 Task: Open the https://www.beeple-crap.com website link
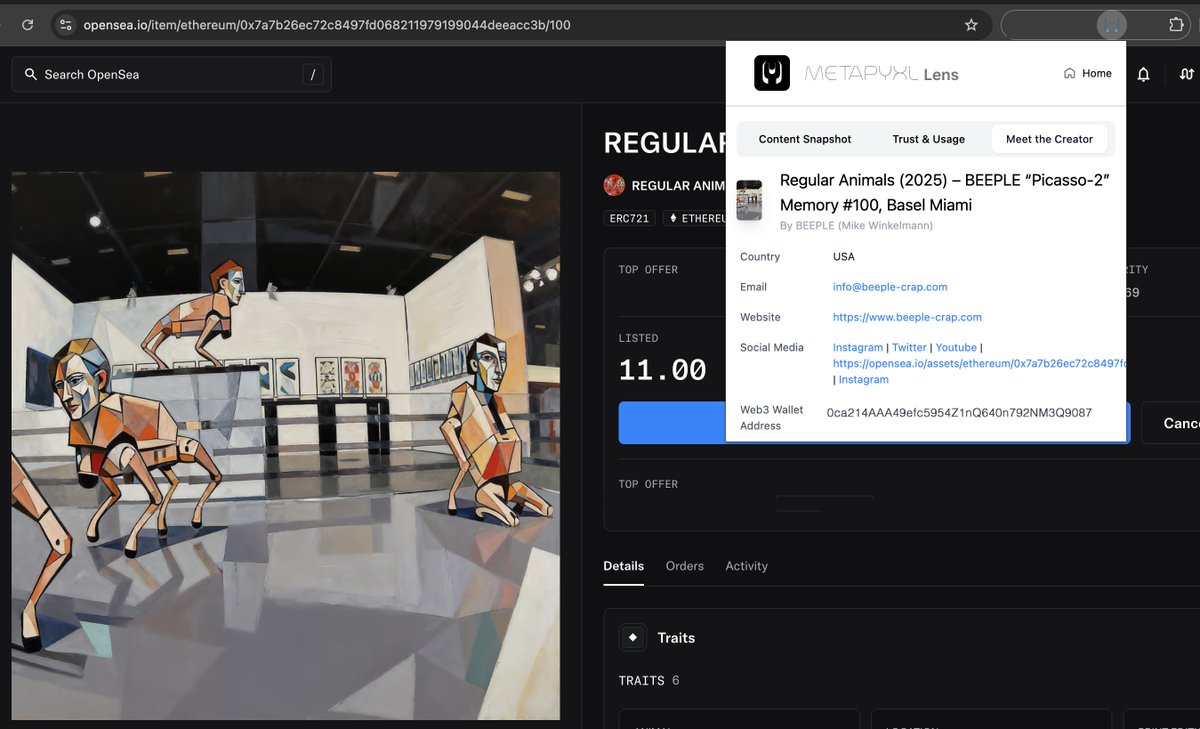(x=907, y=317)
